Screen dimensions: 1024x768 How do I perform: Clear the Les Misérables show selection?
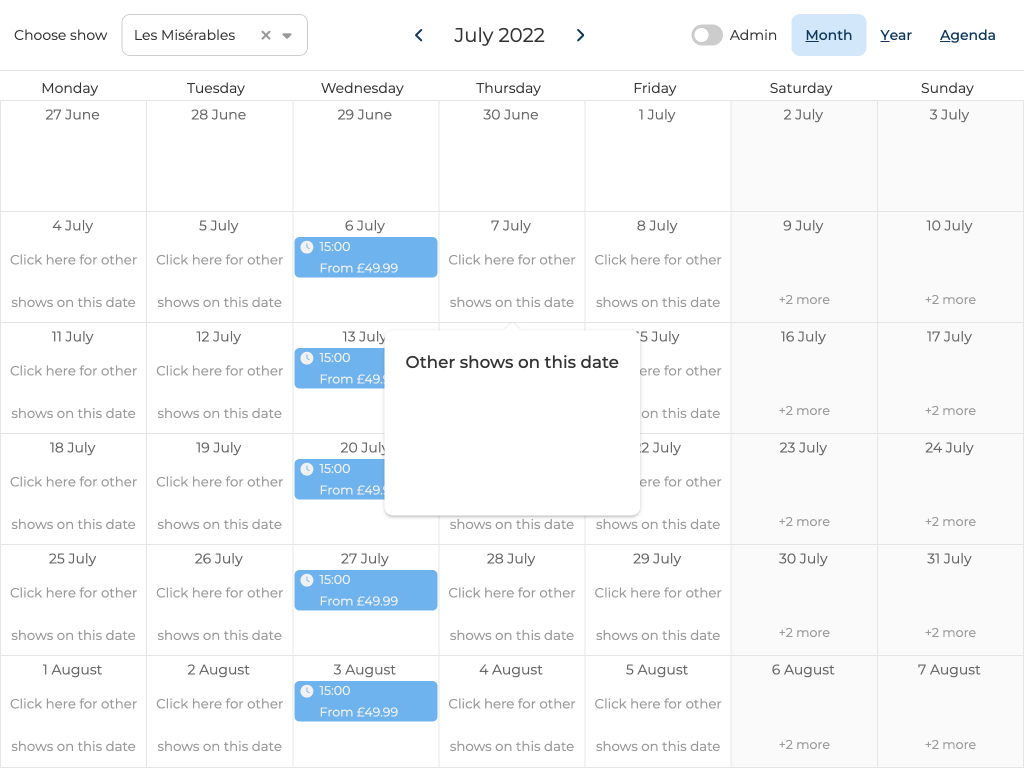coord(266,35)
